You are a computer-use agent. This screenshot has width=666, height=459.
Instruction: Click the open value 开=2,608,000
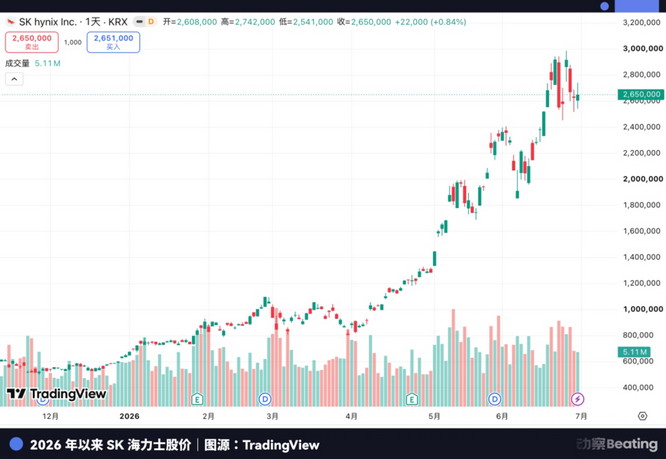pos(190,22)
